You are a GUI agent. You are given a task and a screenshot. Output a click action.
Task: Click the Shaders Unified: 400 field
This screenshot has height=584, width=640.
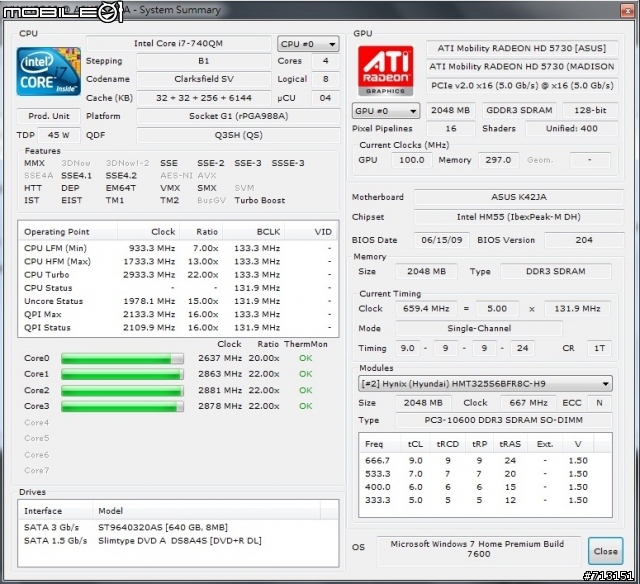click(x=571, y=129)
